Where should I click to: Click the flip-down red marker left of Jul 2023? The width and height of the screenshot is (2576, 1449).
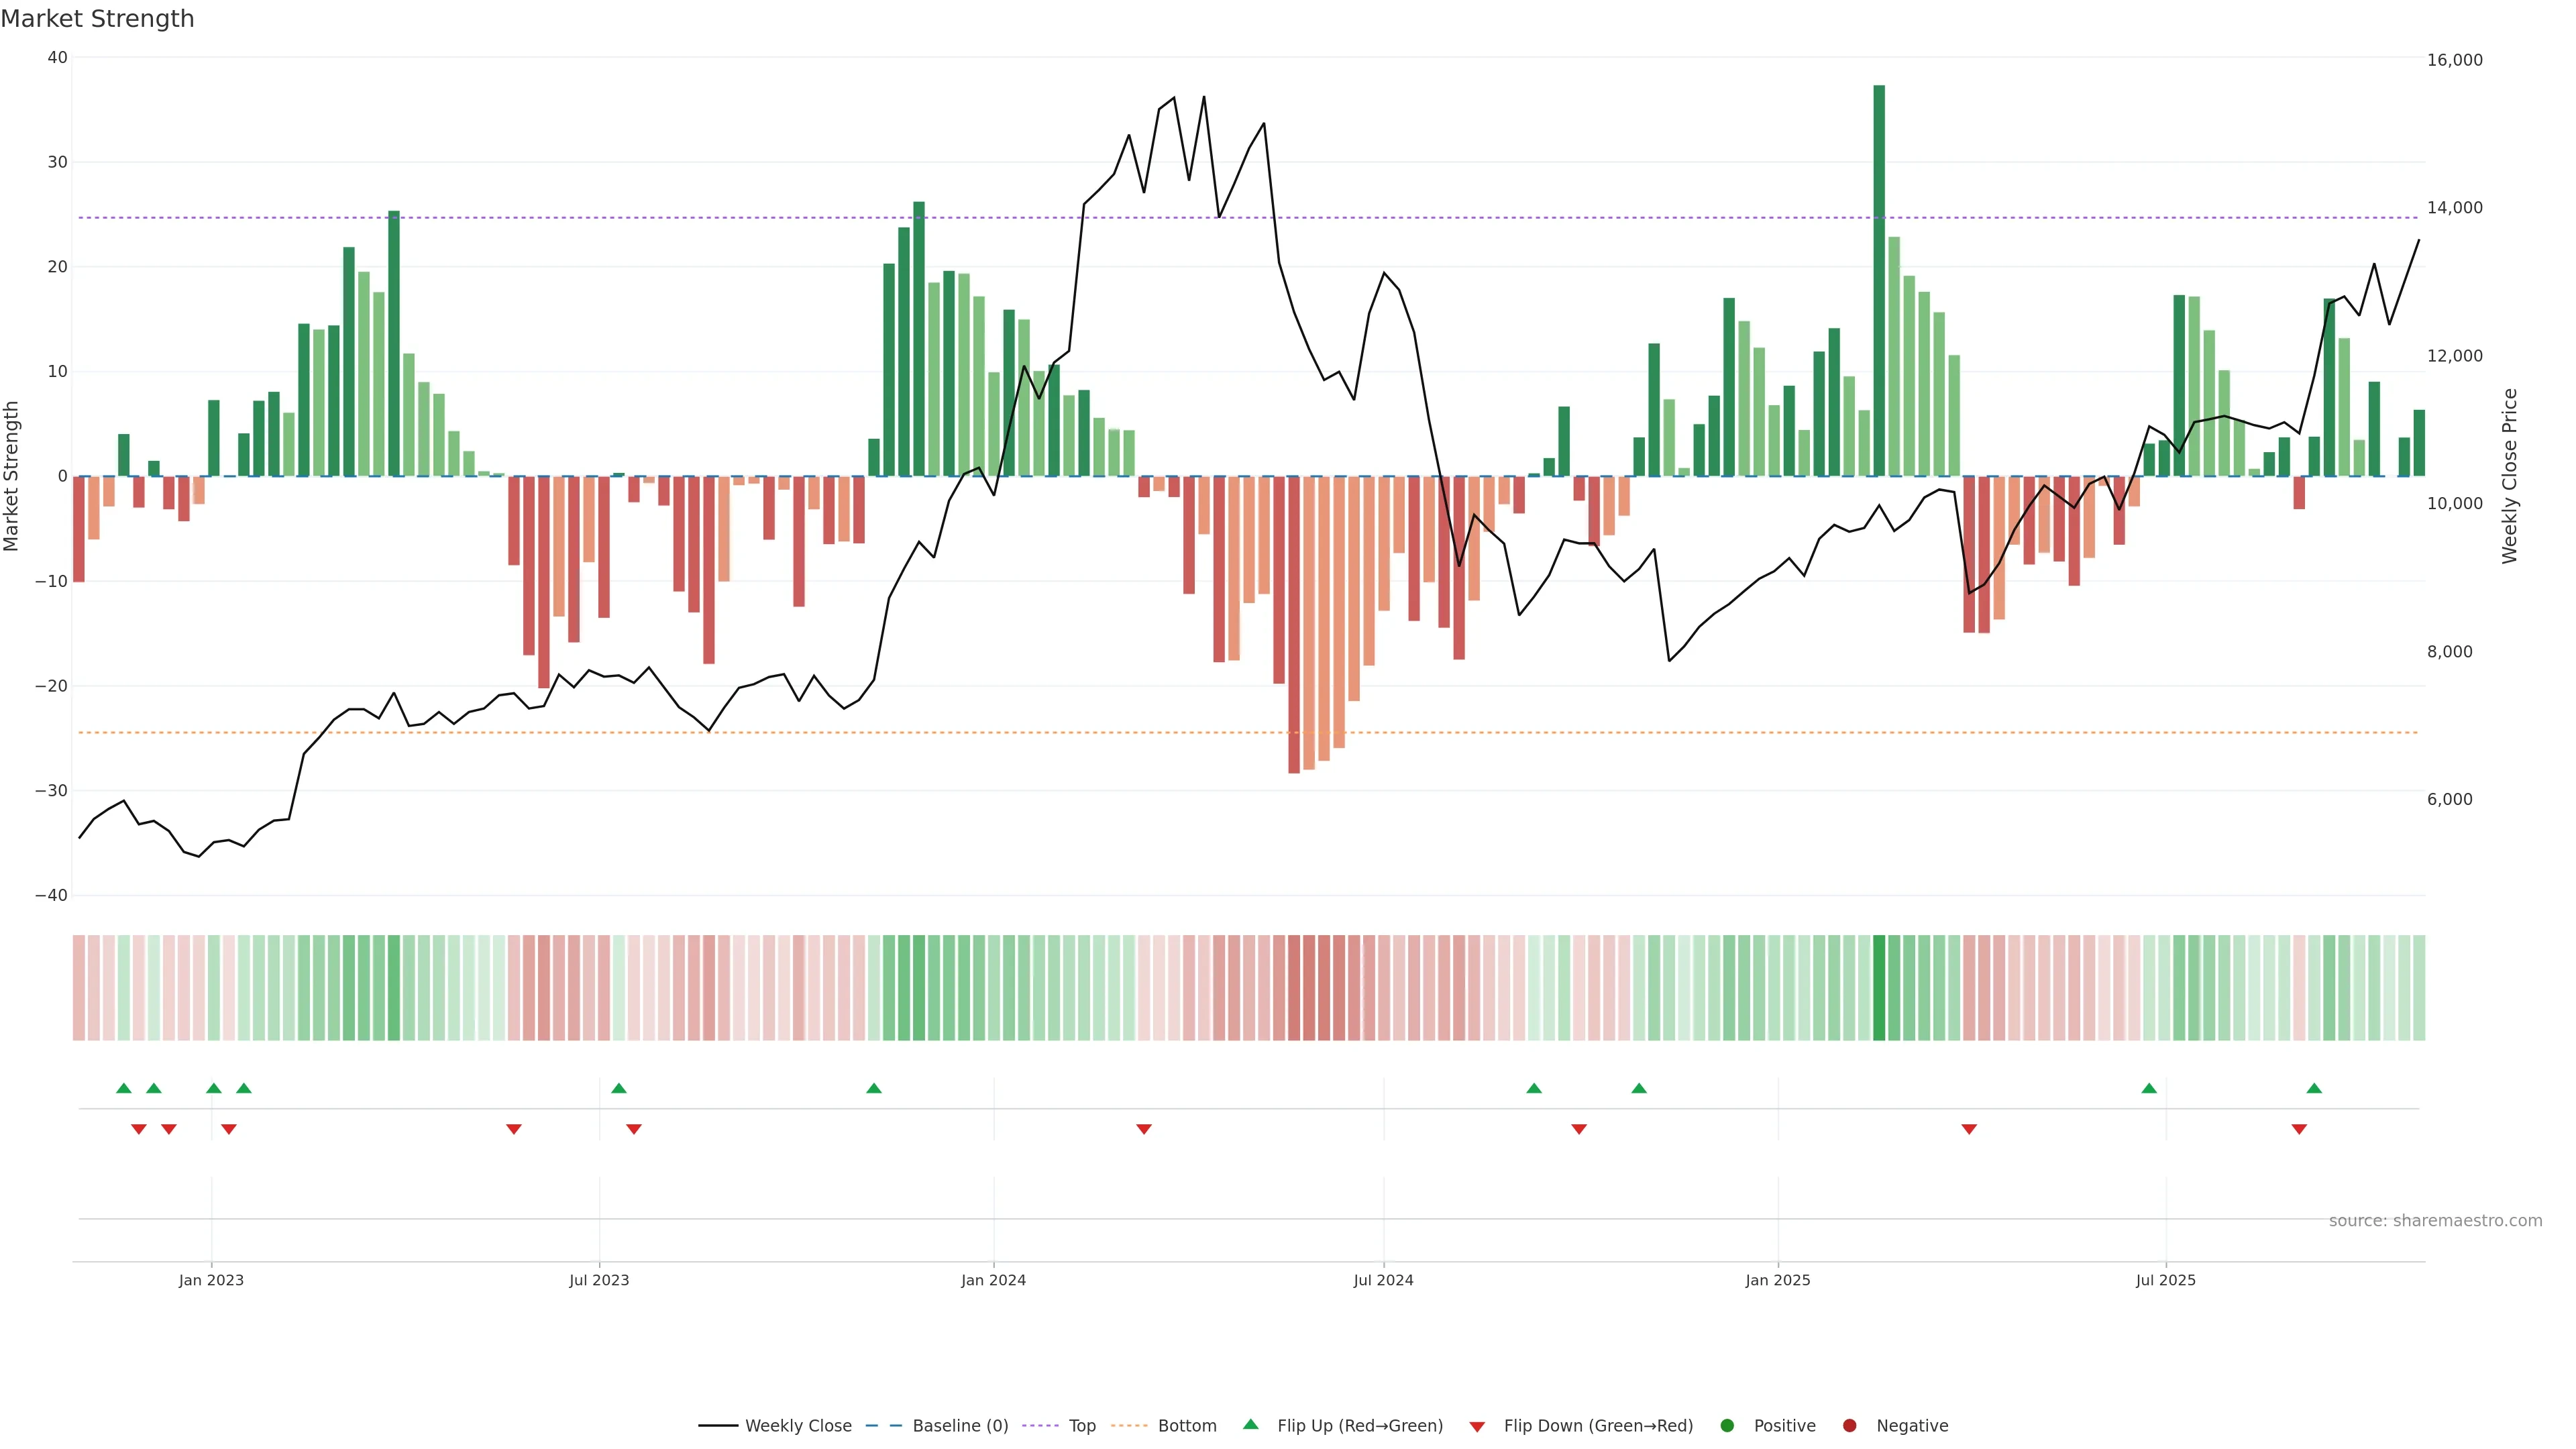pyautogui.click(x=514, y=1129)
